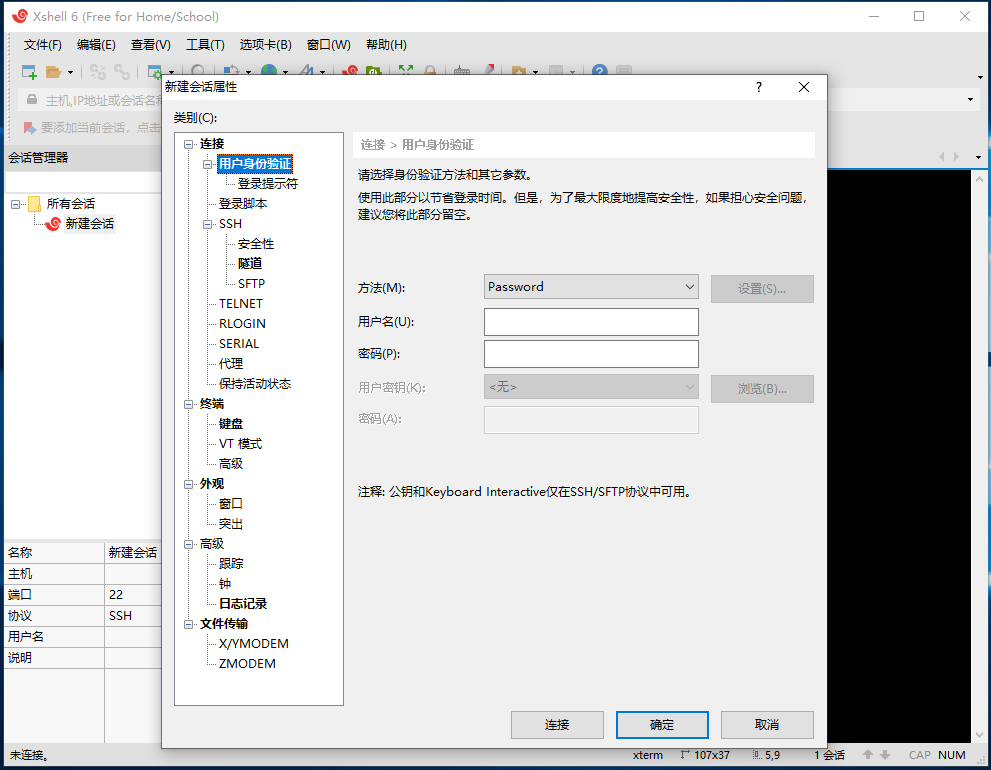Collapse the 所有会话 node in the session manager
Viewport: 991px width, 770px height.
16,204
